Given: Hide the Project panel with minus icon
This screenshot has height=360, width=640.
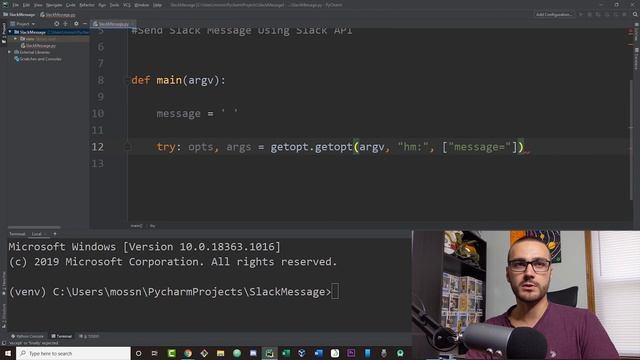Looking at the screenshot, I should (x=85, y=24).
